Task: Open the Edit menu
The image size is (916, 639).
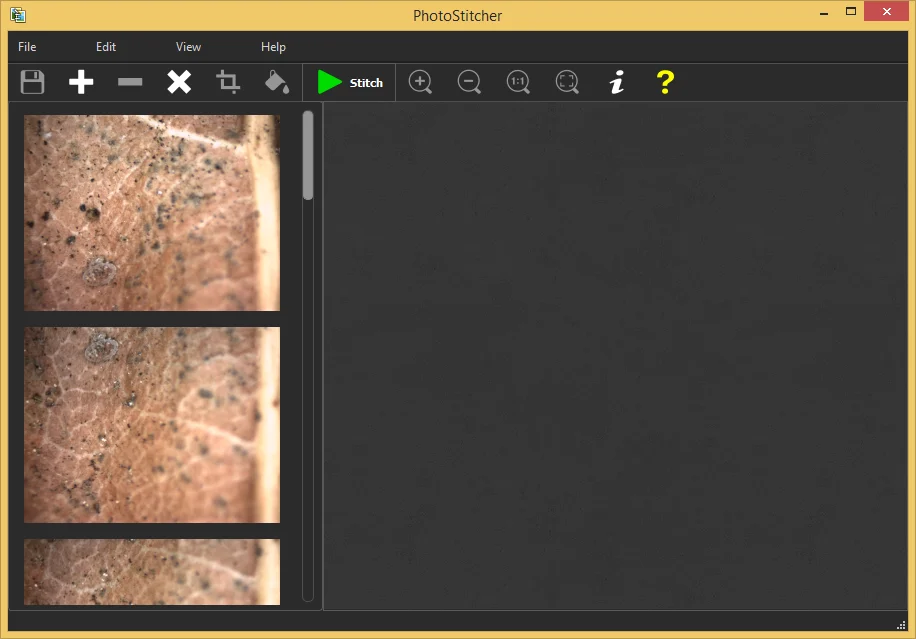Action: (106, 47)
